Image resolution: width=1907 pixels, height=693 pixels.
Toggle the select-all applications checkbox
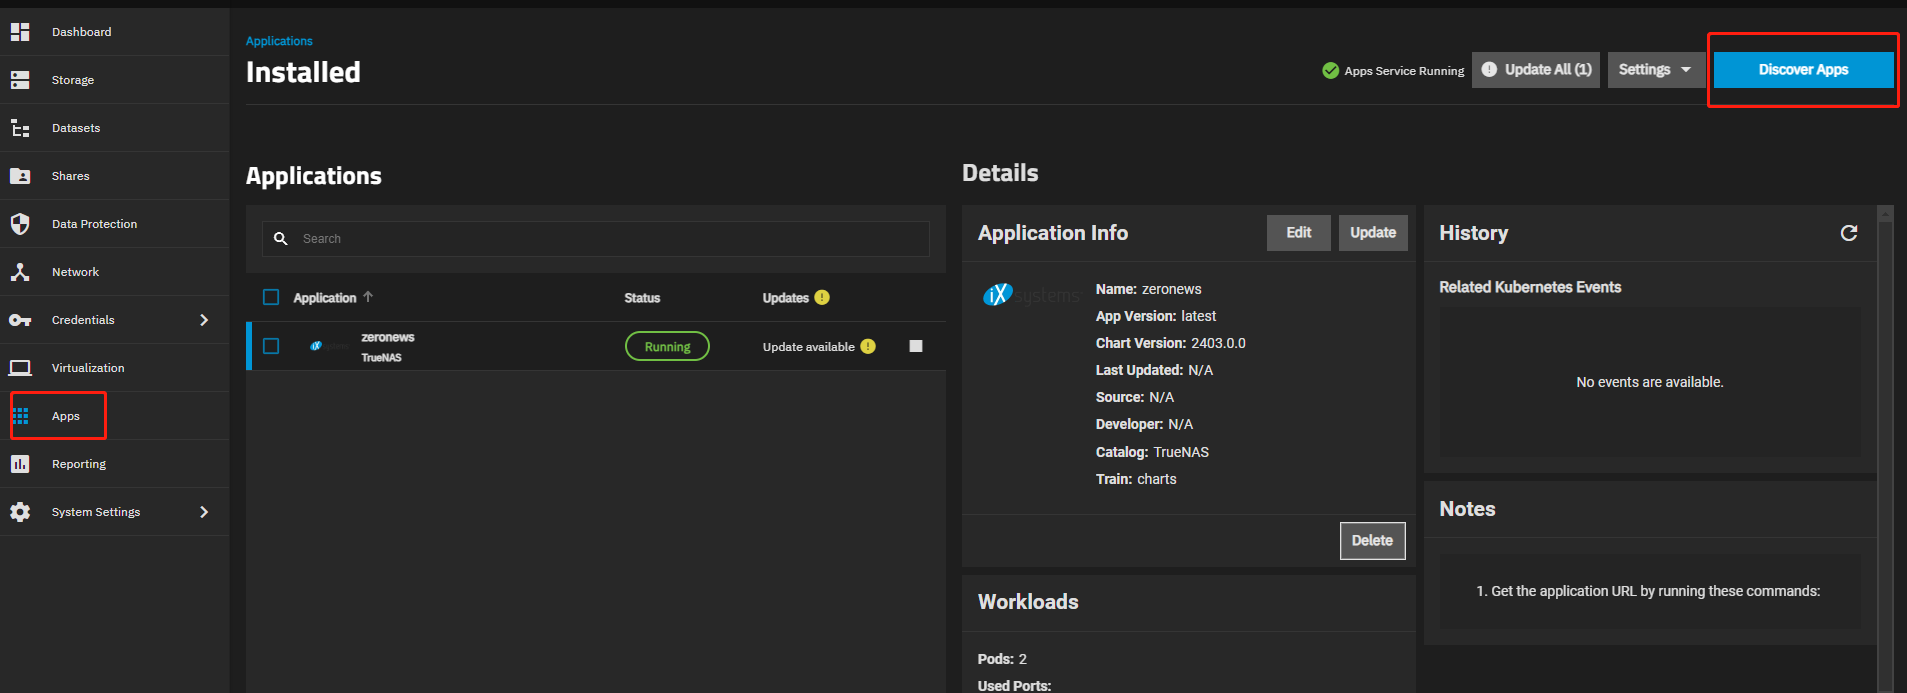tap(271, 297)
